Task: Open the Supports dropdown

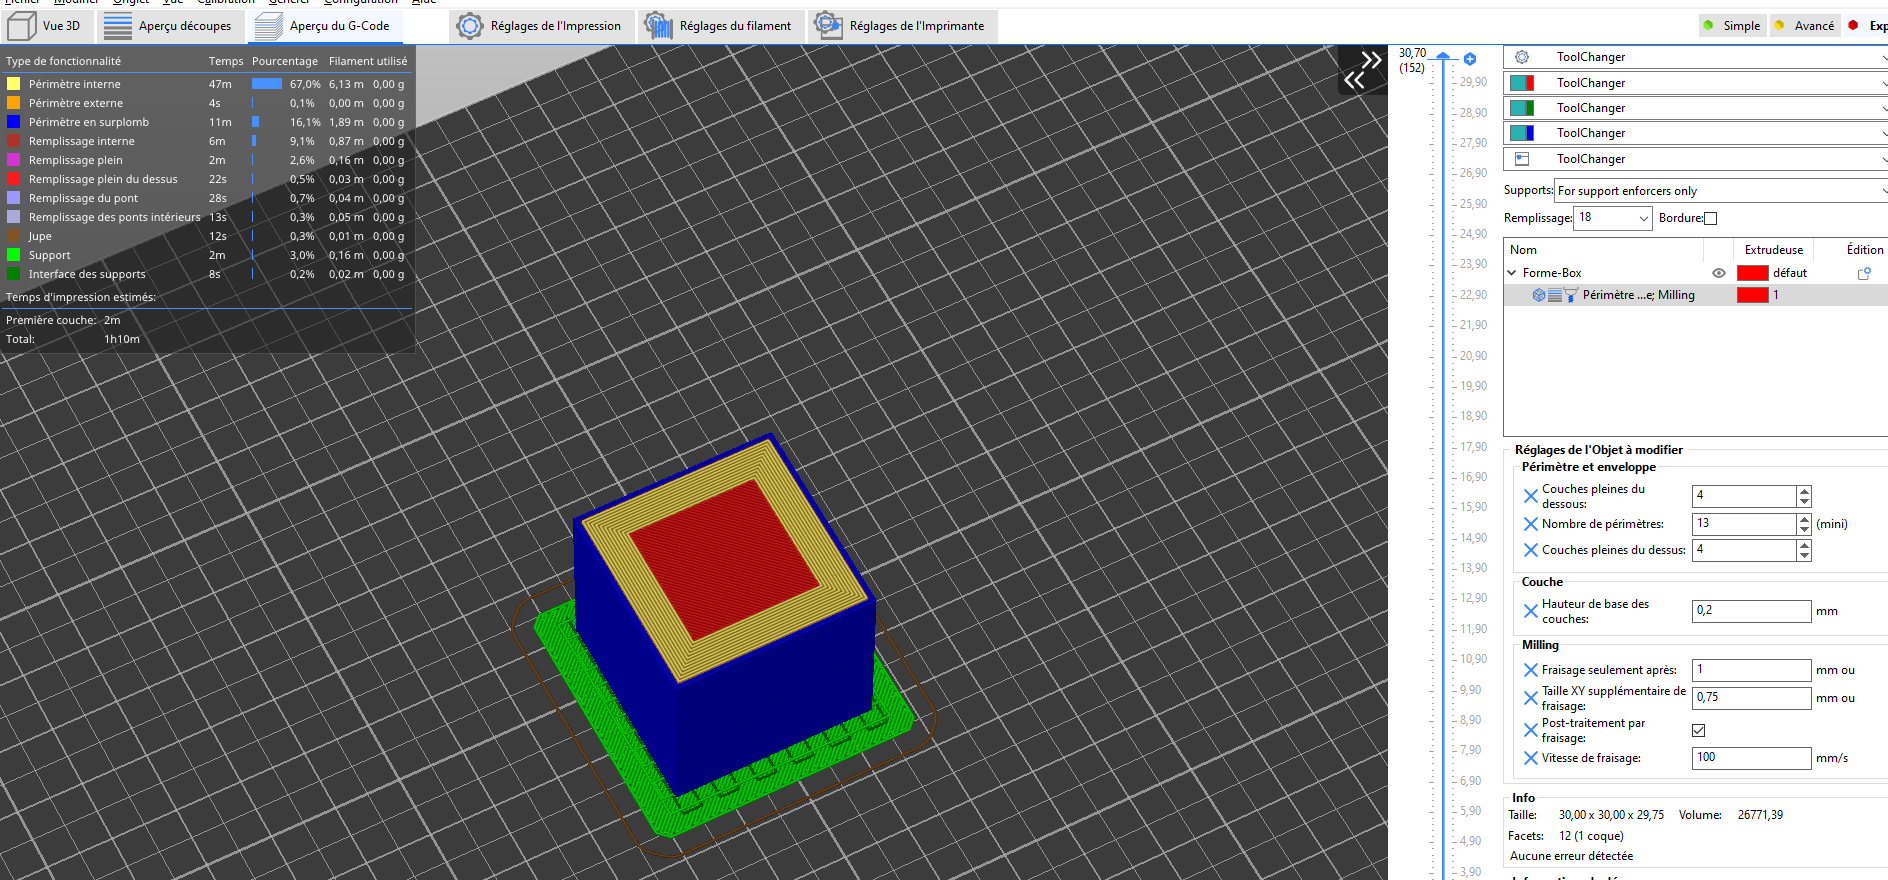Action: click(x=1721, y=191)
